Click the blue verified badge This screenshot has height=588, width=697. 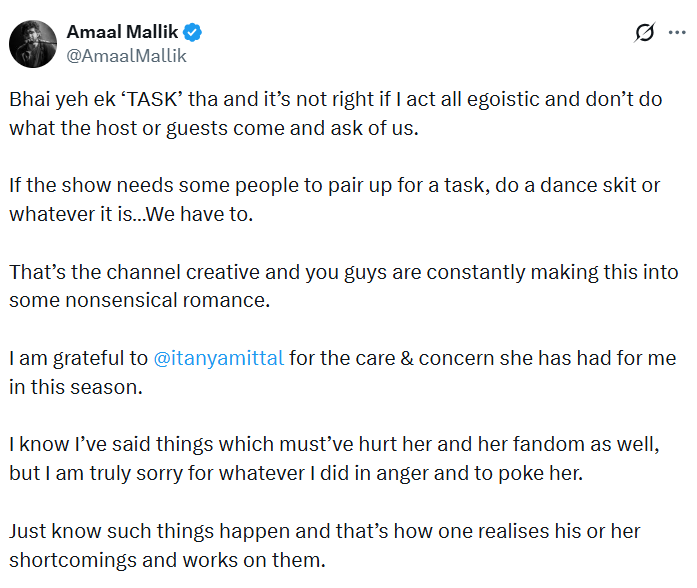[x=192, y=32]
